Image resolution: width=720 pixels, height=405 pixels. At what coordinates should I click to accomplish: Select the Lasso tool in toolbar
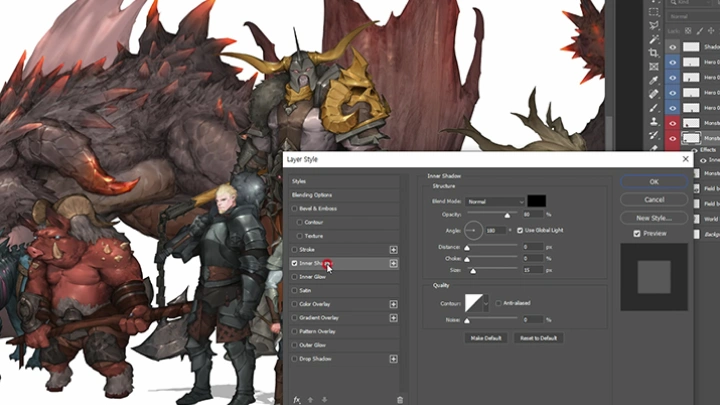pyautogui.click(x=654, y=25)
